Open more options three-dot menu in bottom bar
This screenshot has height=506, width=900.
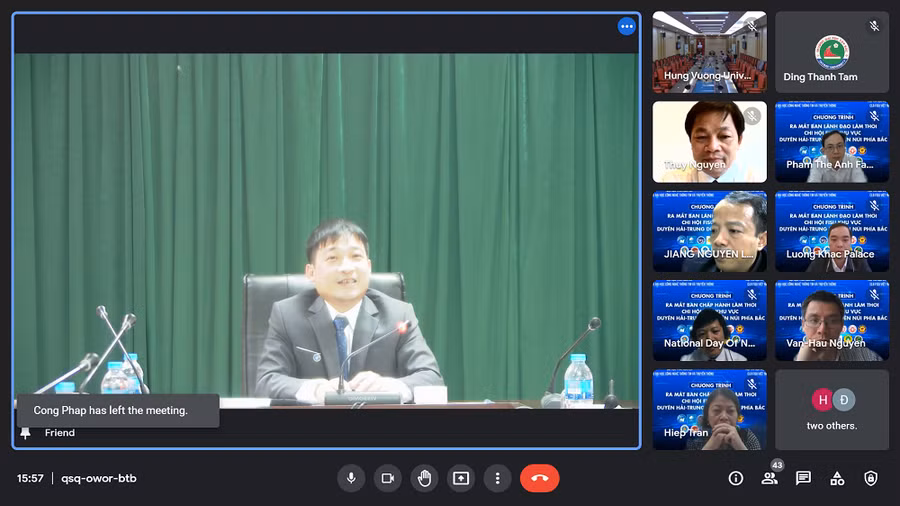point(497,478)
